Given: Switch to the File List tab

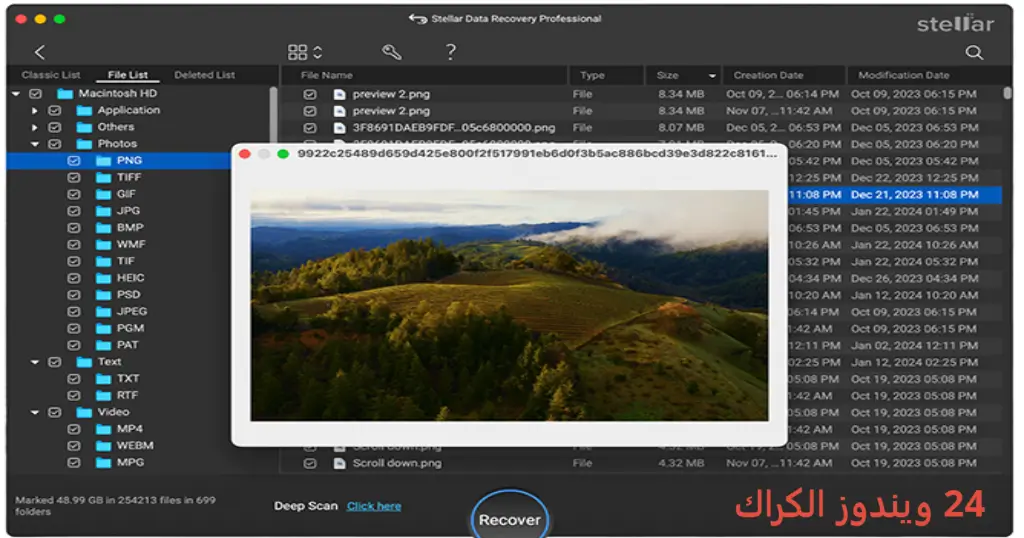Looking at the screenshot, I should tap(128, 75).
